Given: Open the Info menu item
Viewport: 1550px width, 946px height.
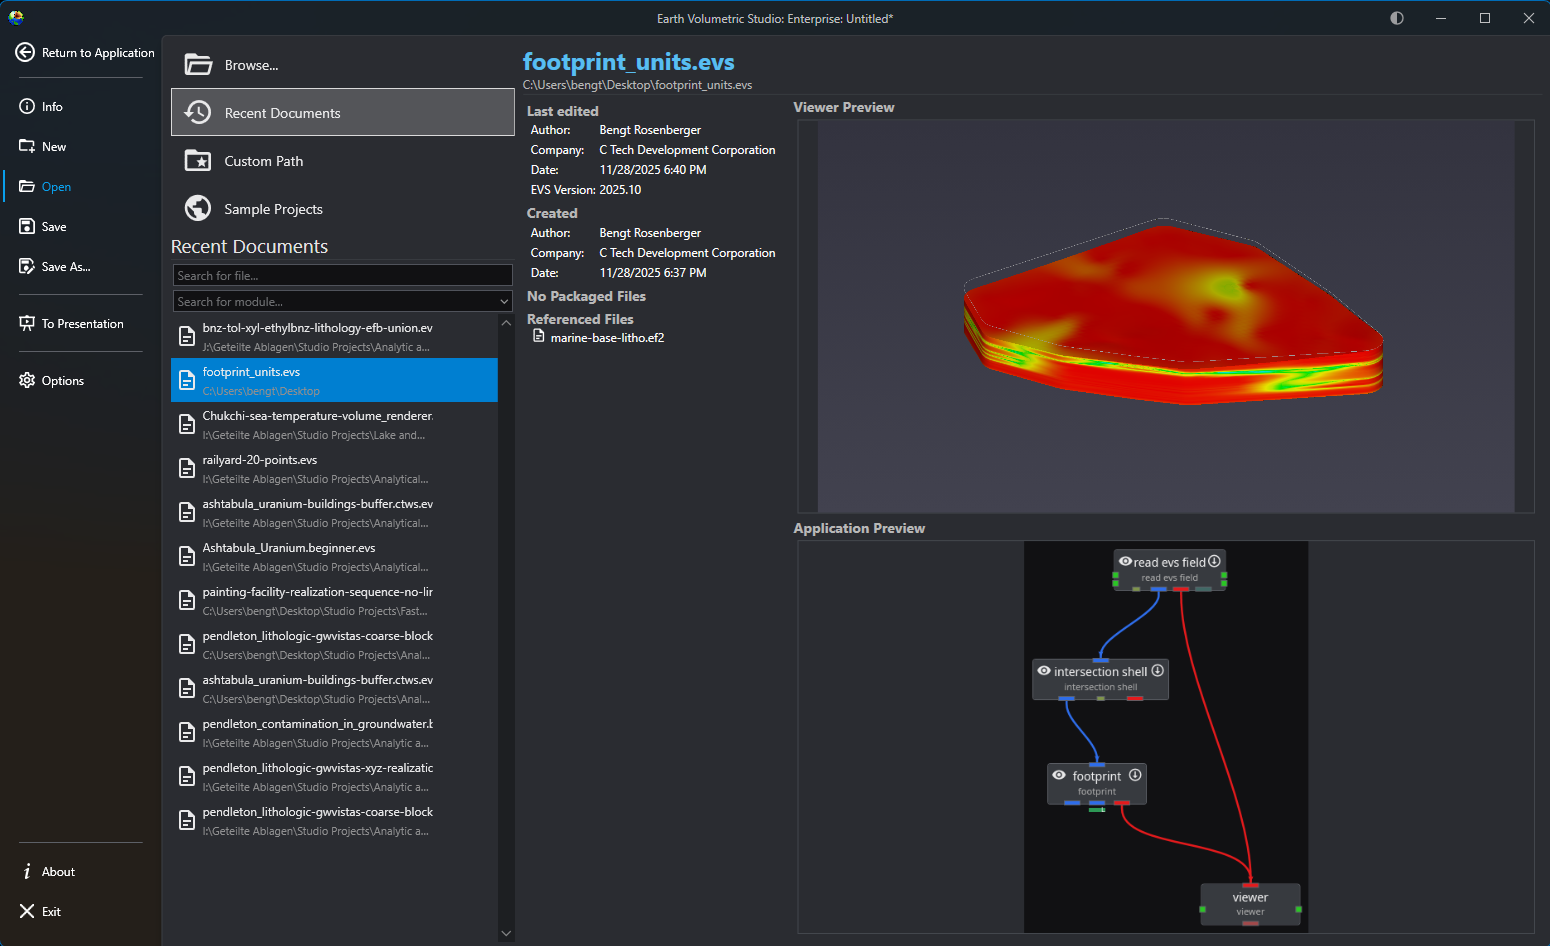Looking at the screenshot, I should (52, 106).
